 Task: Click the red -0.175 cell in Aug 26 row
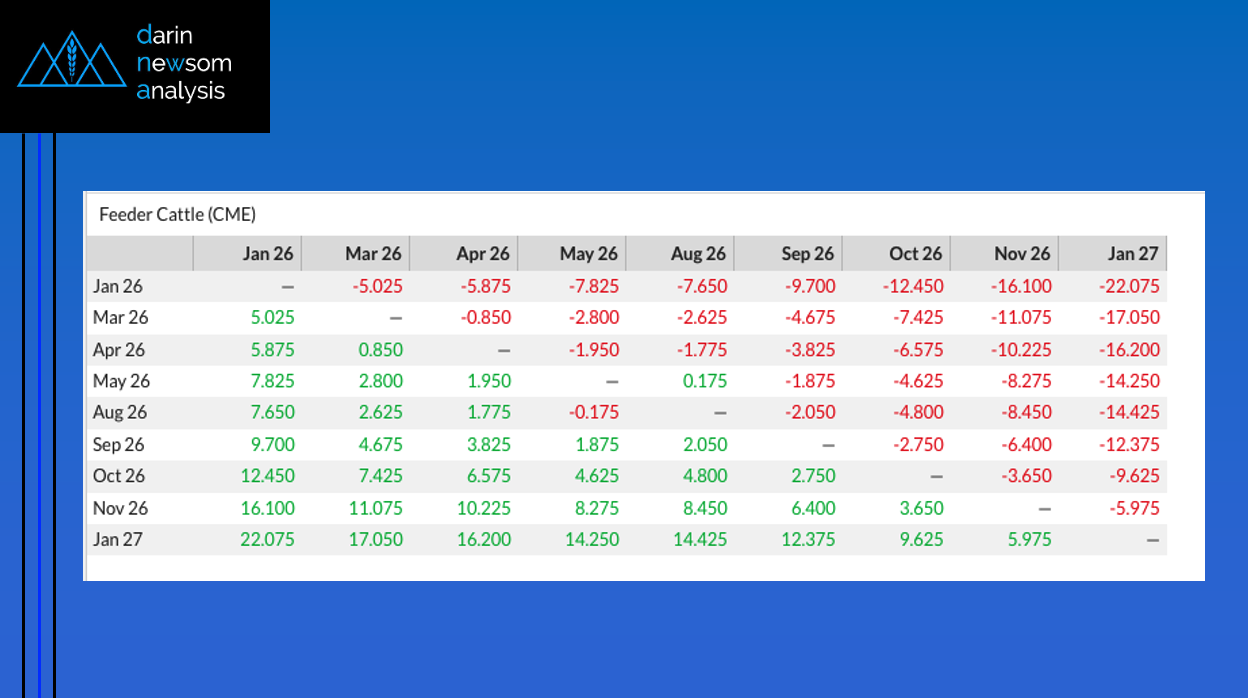pos(593,413)
